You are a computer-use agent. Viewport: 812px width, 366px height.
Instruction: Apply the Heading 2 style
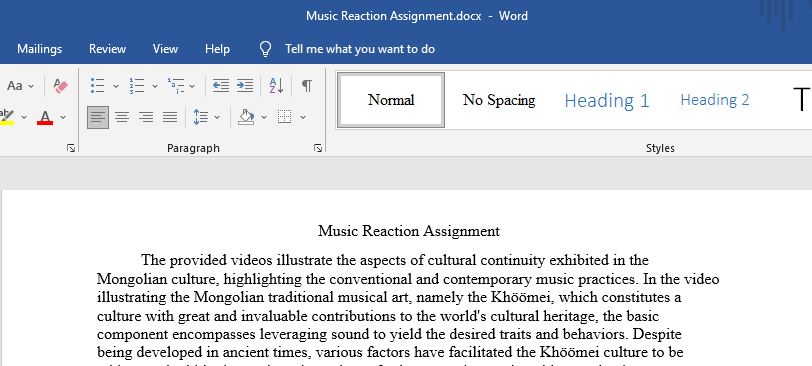[x=715, y=99]
